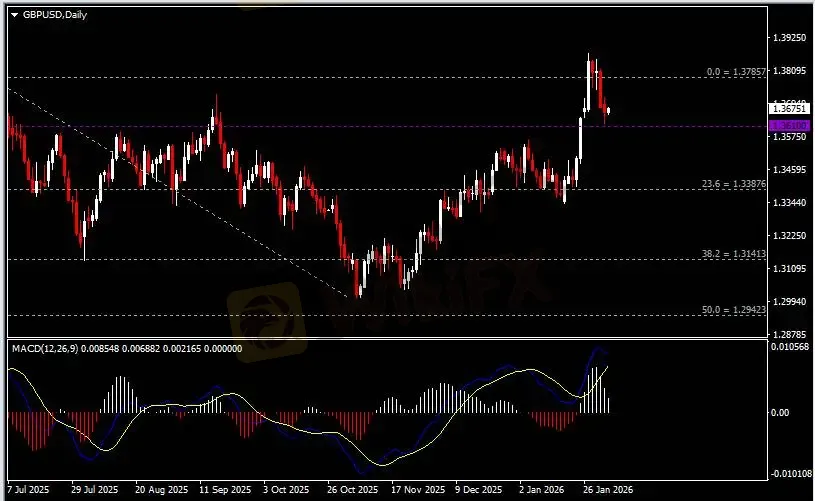Click the 1.39250 price axis label
Image resolution: width=815 pixels, height=501 pixels.
pyautogui.click(x=790, y=38)
